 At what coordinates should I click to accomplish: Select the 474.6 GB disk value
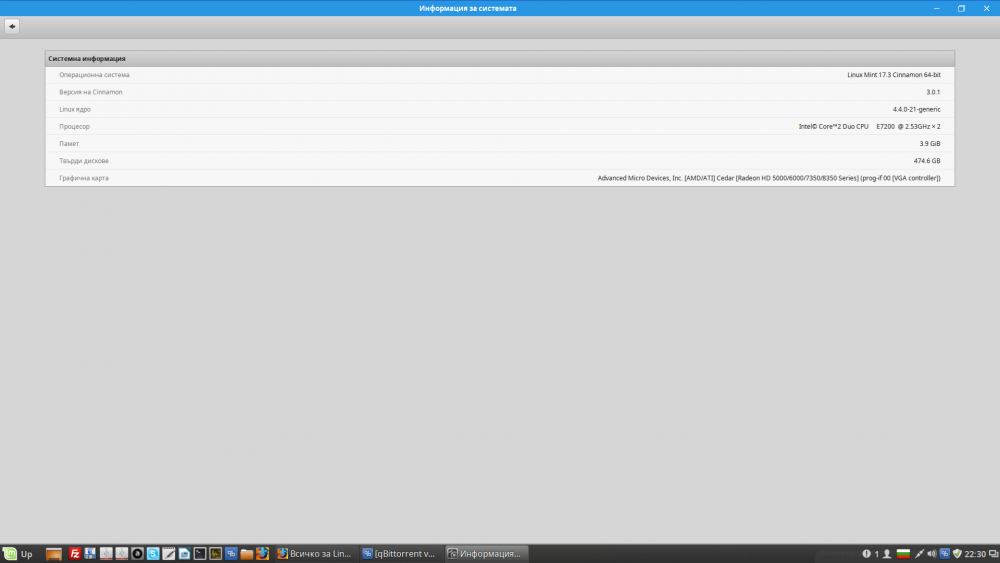tap(927, 161)
